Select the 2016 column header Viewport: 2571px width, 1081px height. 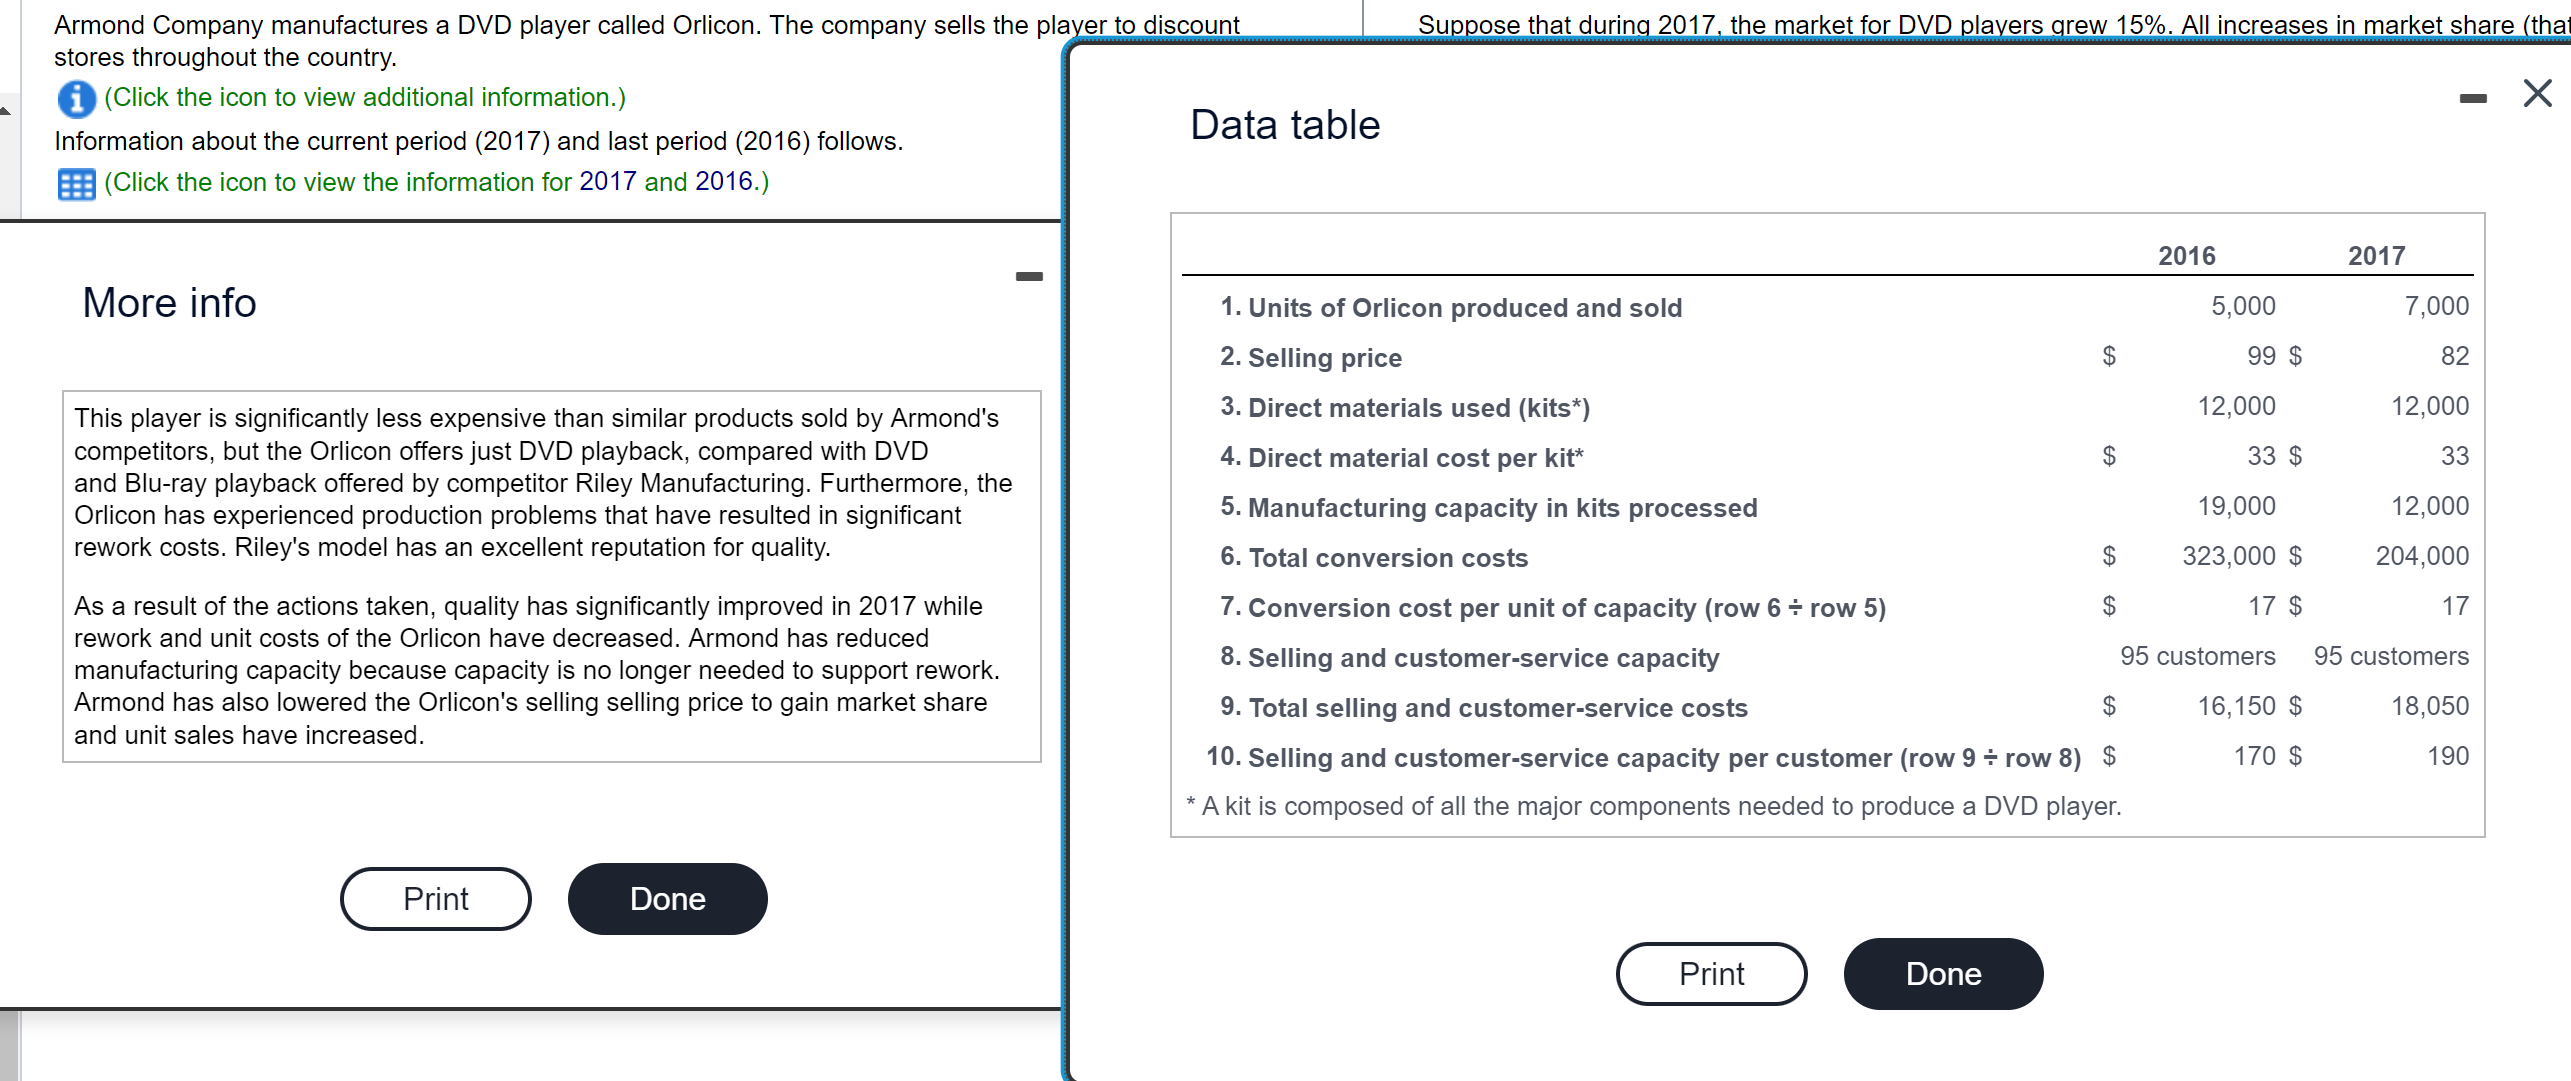tap(2189, 255)
